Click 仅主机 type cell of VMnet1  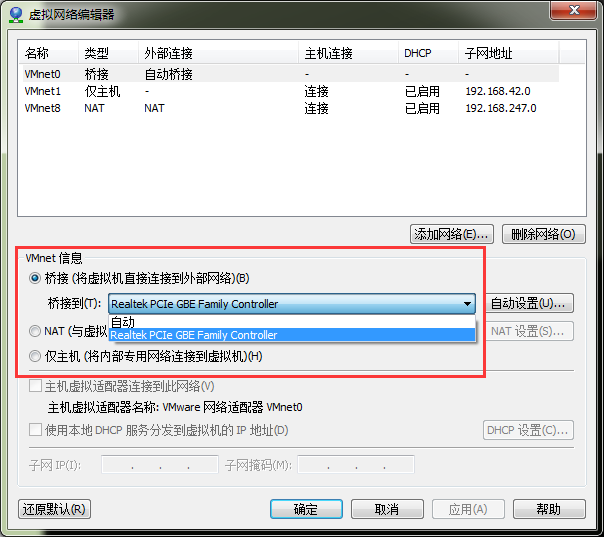(102, 91)
